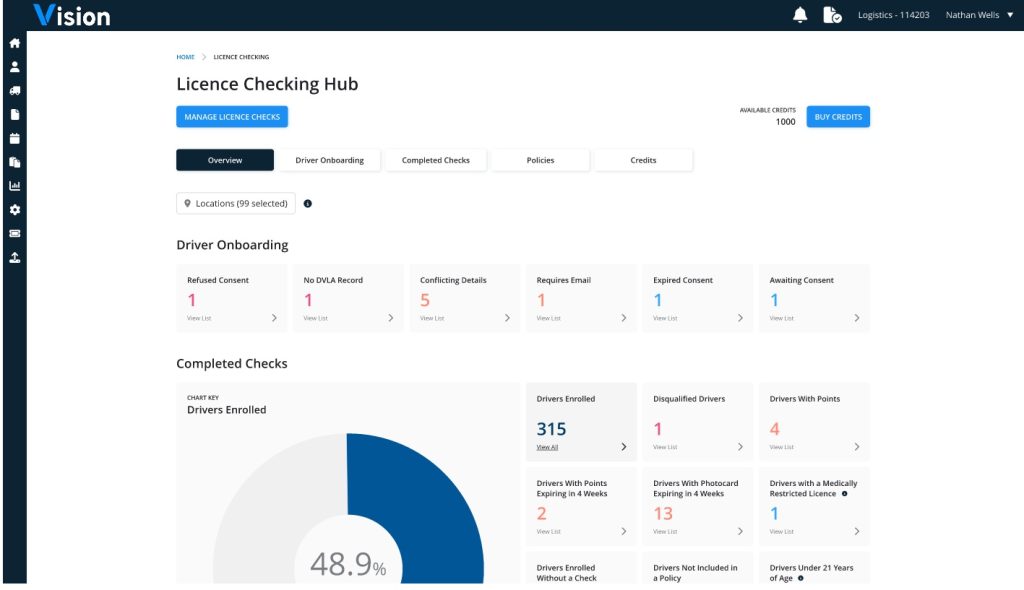This screenshot has height=590, width=1024.
Task: Click View List under Photocard Expiring in 4 Weeks
Action: (x=665, y=532)
